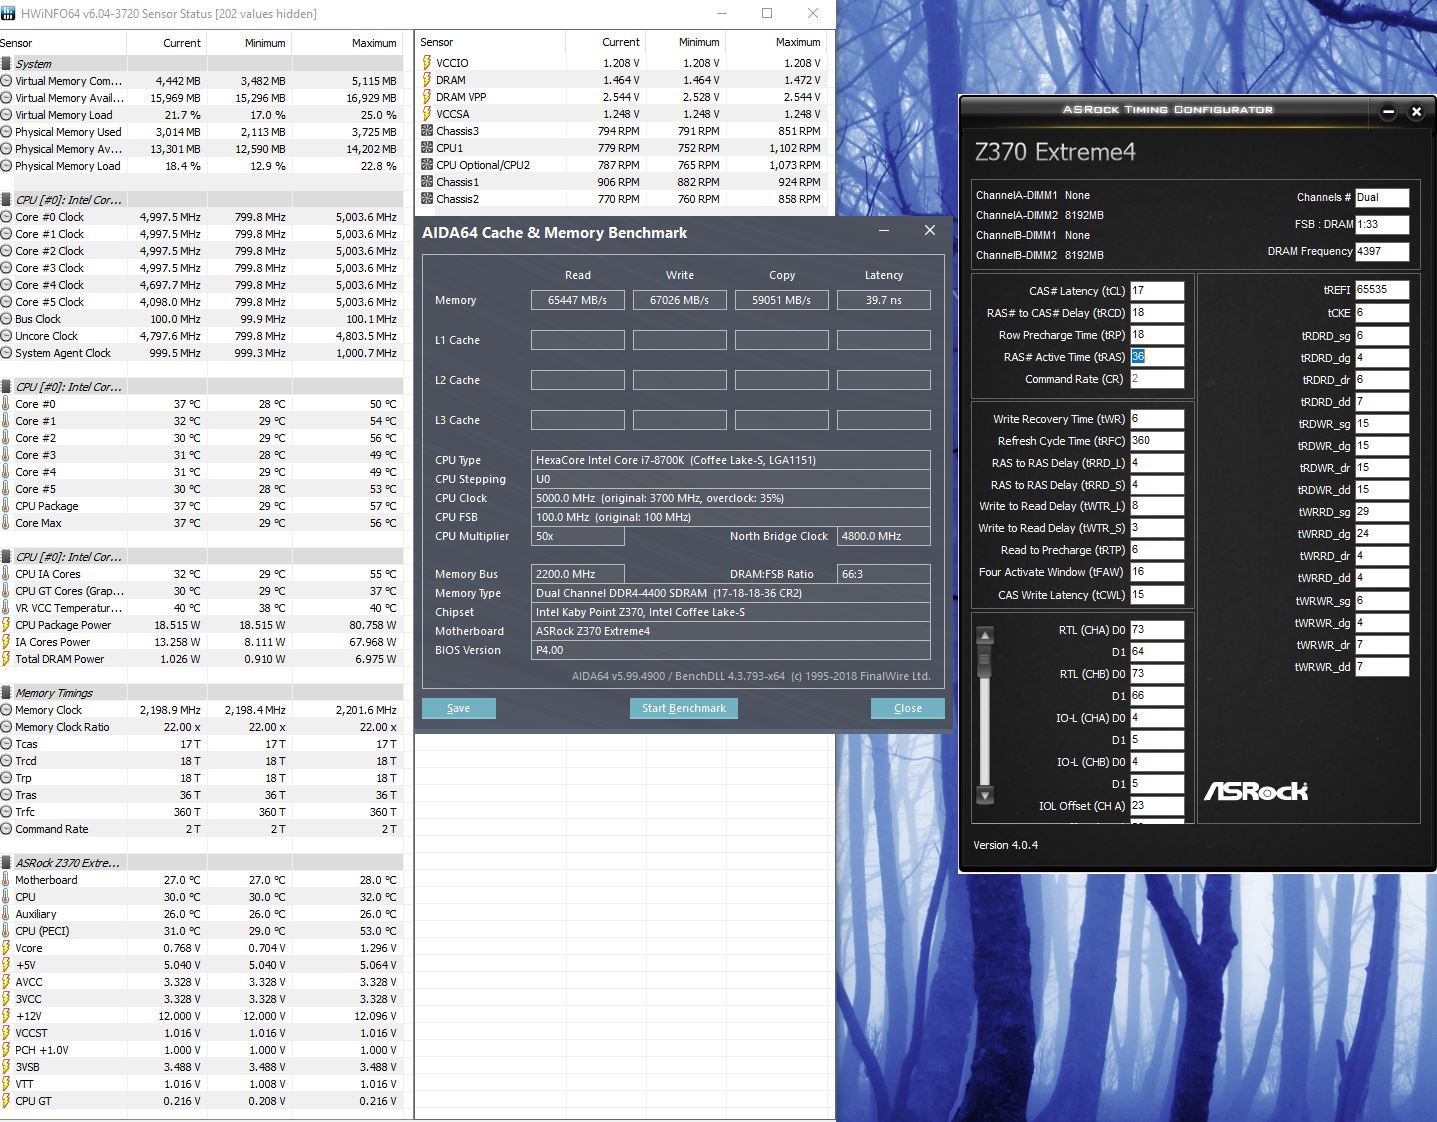Image resolution: width=1437 pixels, height=1122 pixels.
Task: Click the Sensor column header in left pane
Action: coord(63,43)
